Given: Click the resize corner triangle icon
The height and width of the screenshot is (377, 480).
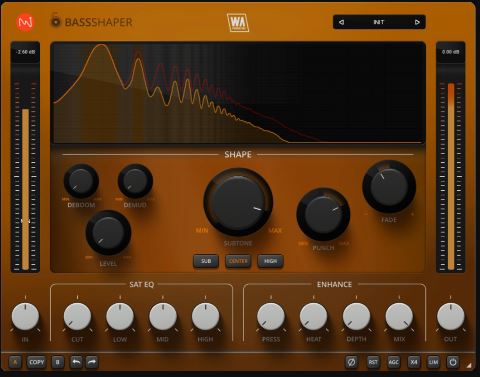Looking at the screenshot, I should click(x=469, y=365).
